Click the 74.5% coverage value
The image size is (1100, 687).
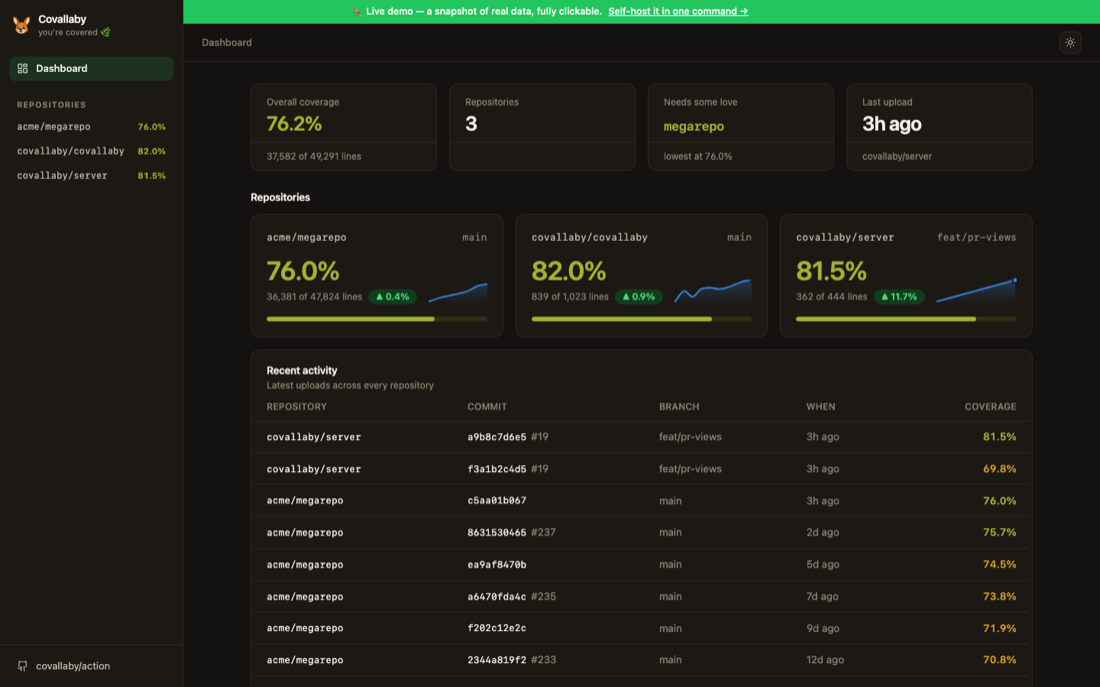pos(1000,565)
